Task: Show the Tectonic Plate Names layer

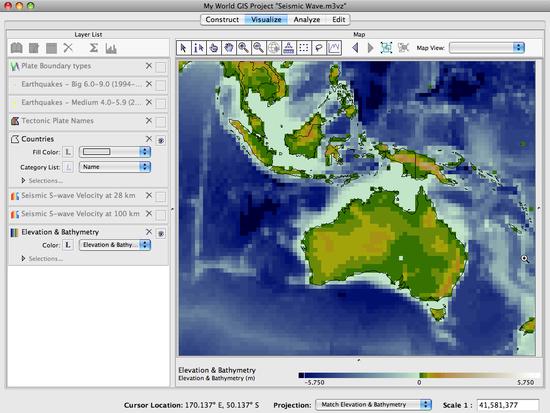Action: pyautogui.click(x=161, y=122)
